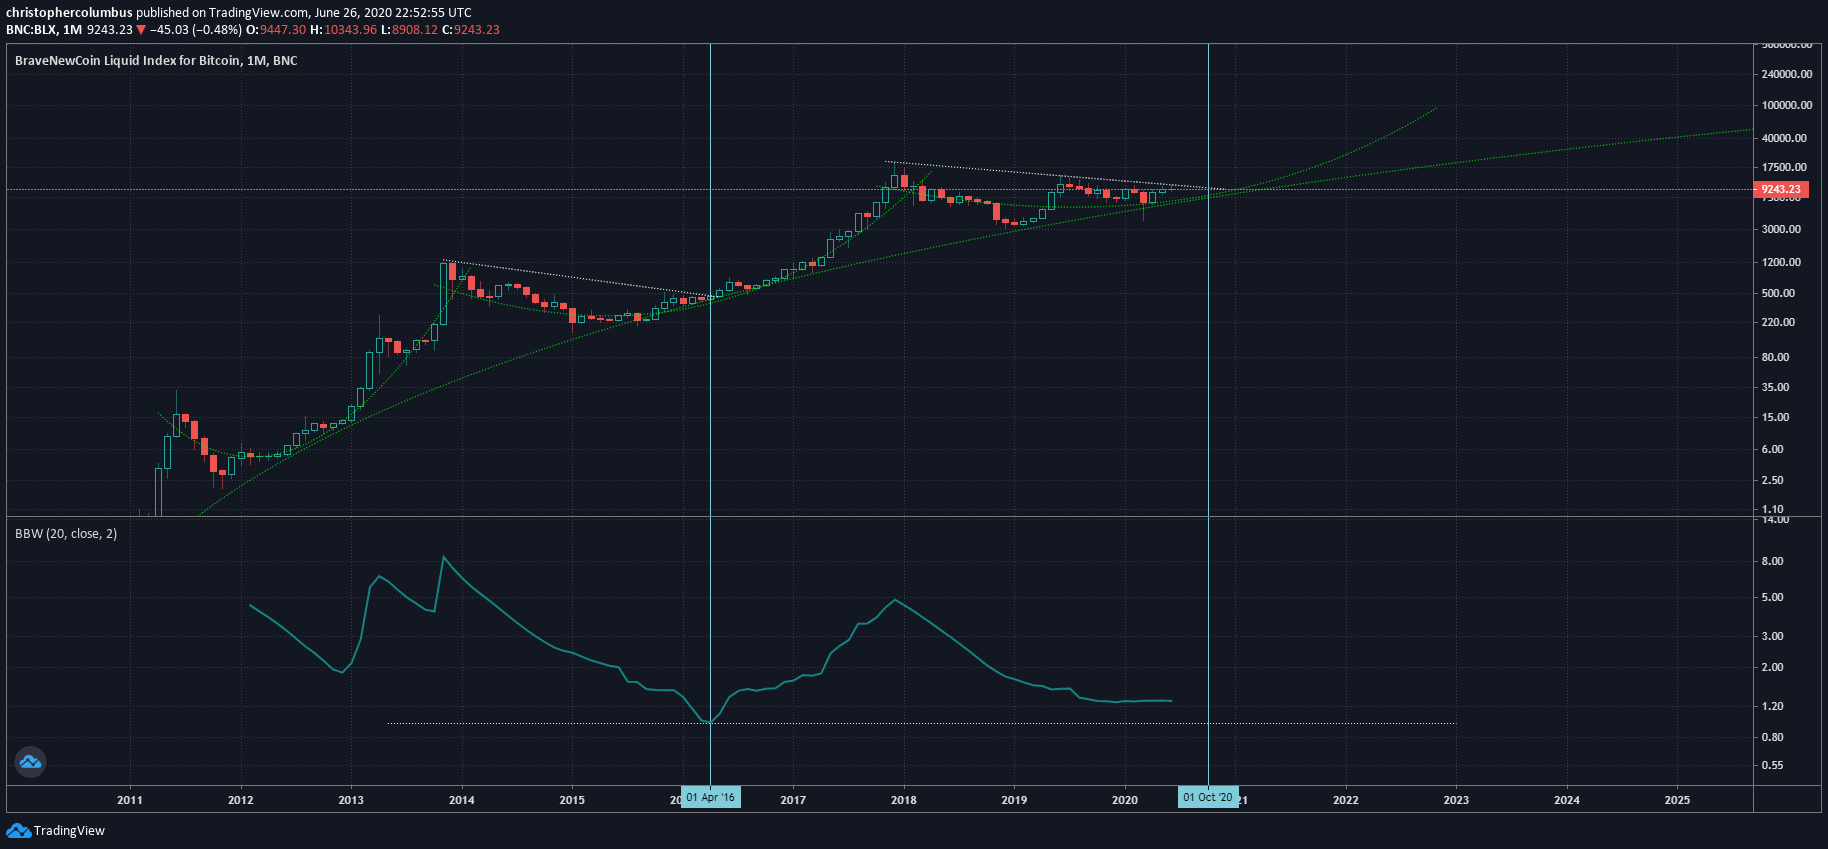
Task: Click the 2017 year label on the time axis
Action: point(793,799)
